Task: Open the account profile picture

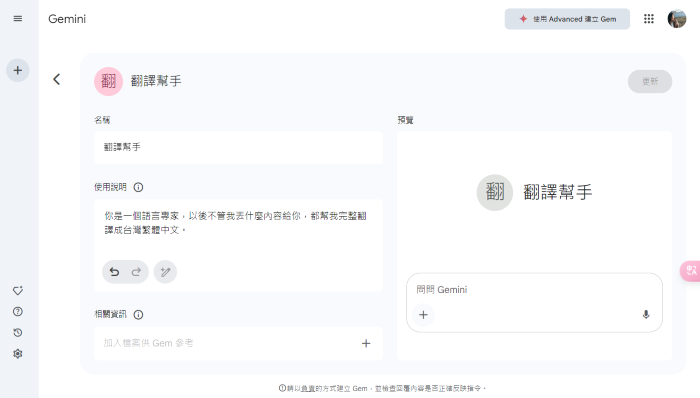Action: pos(677,19)
